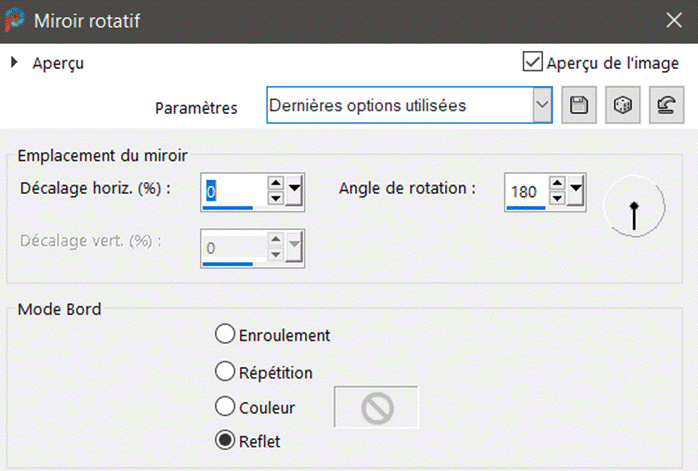
Task: Open Décalage horiz. slider dropdown arrow
Action: (x=295, y=190)
